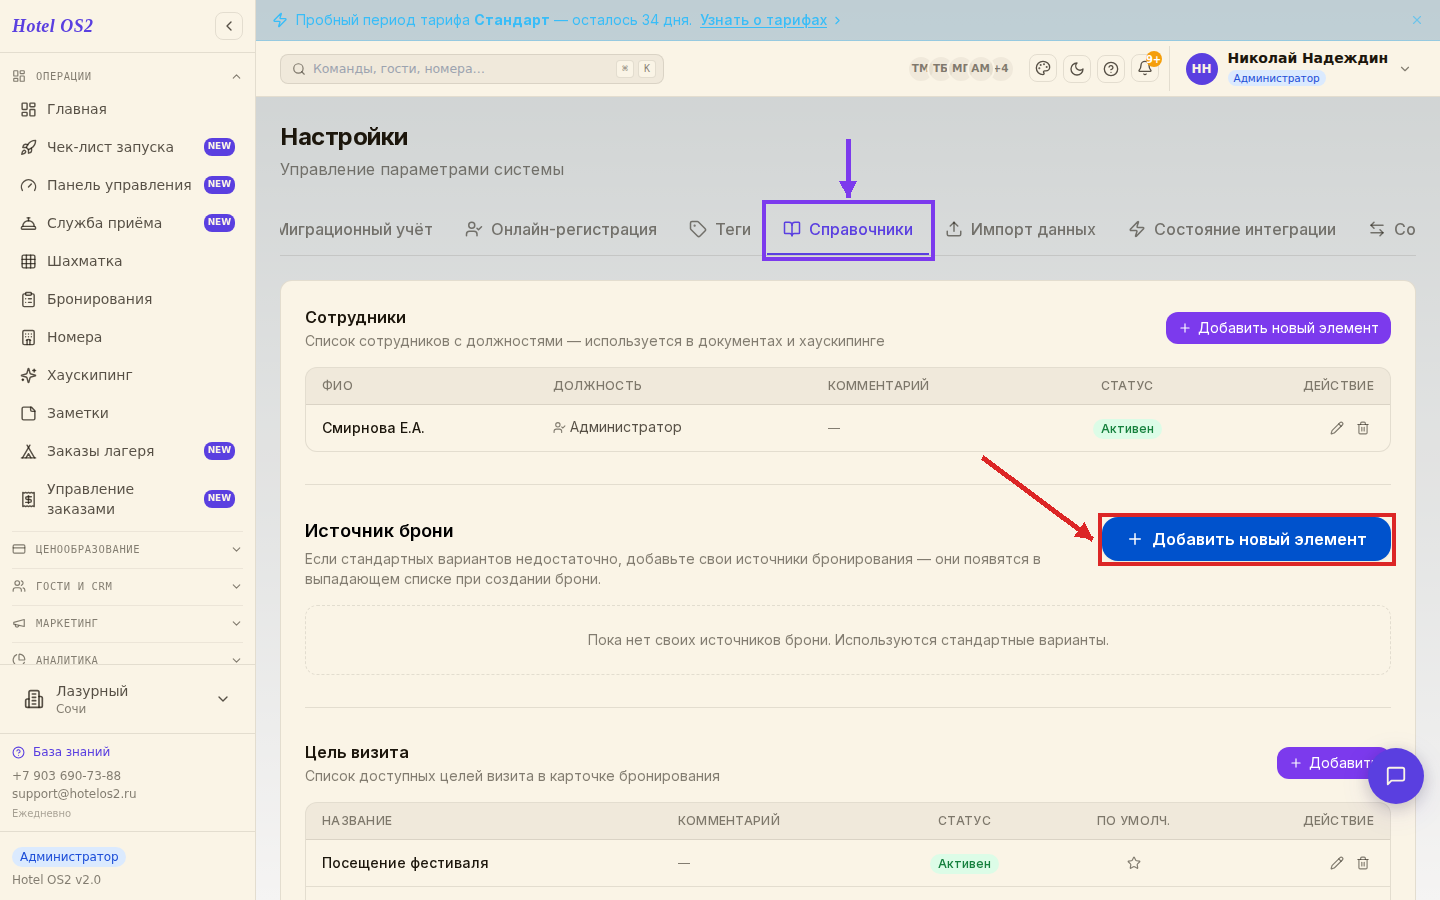The width and height of the screenshot is (1440, 900).
Task: Click phone +7 903 690-73-88
Action: 66,776
